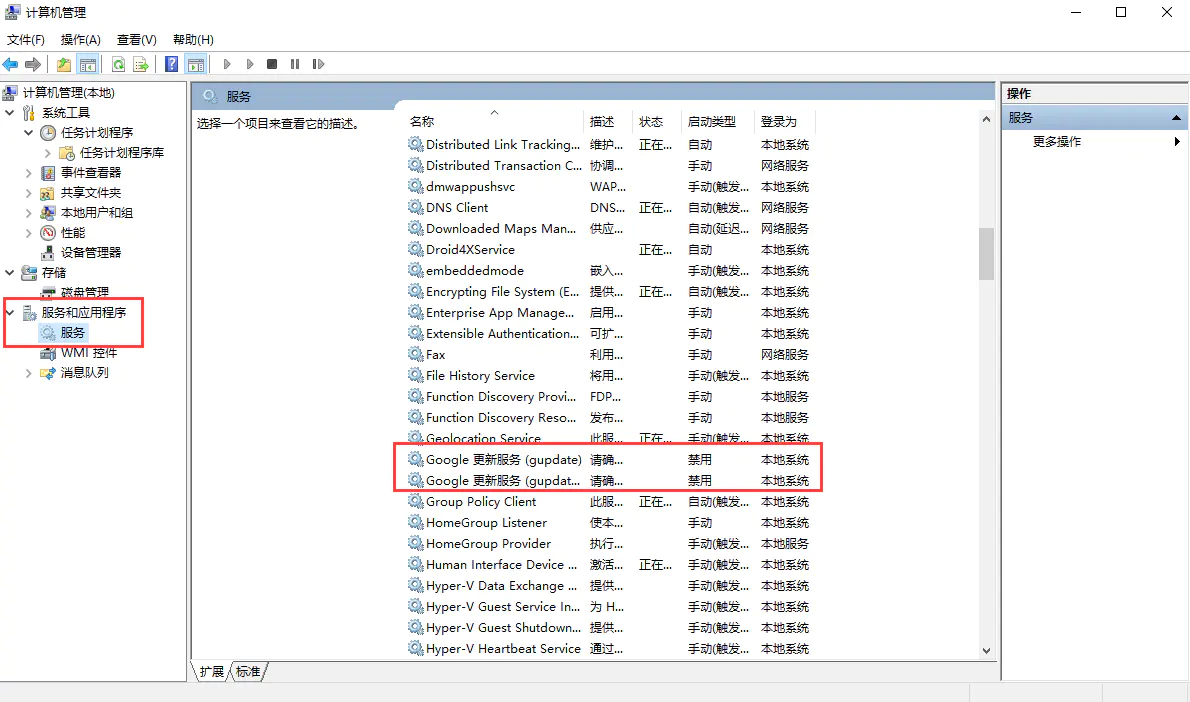Select the Droid4XService row
The image size is (1190, 702).
609,250
